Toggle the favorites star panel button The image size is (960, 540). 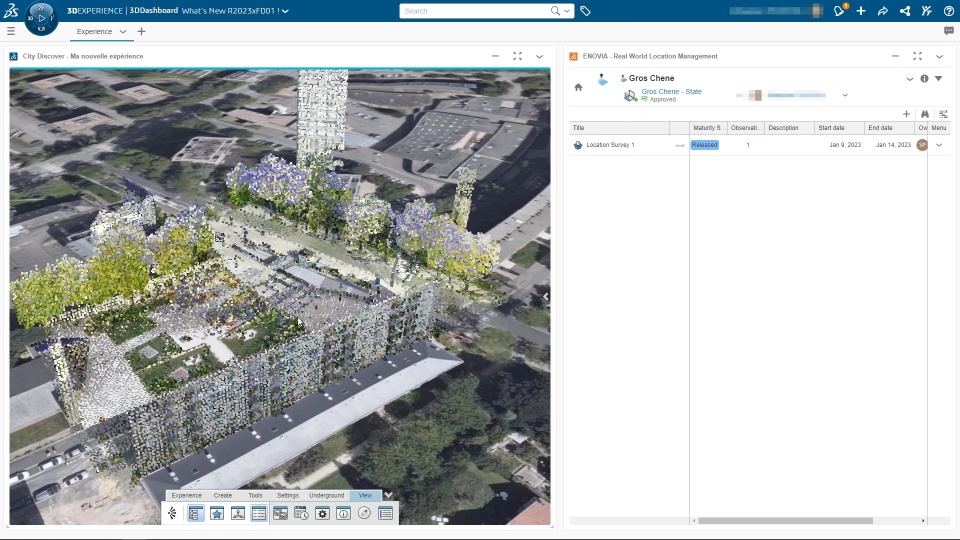217,513
